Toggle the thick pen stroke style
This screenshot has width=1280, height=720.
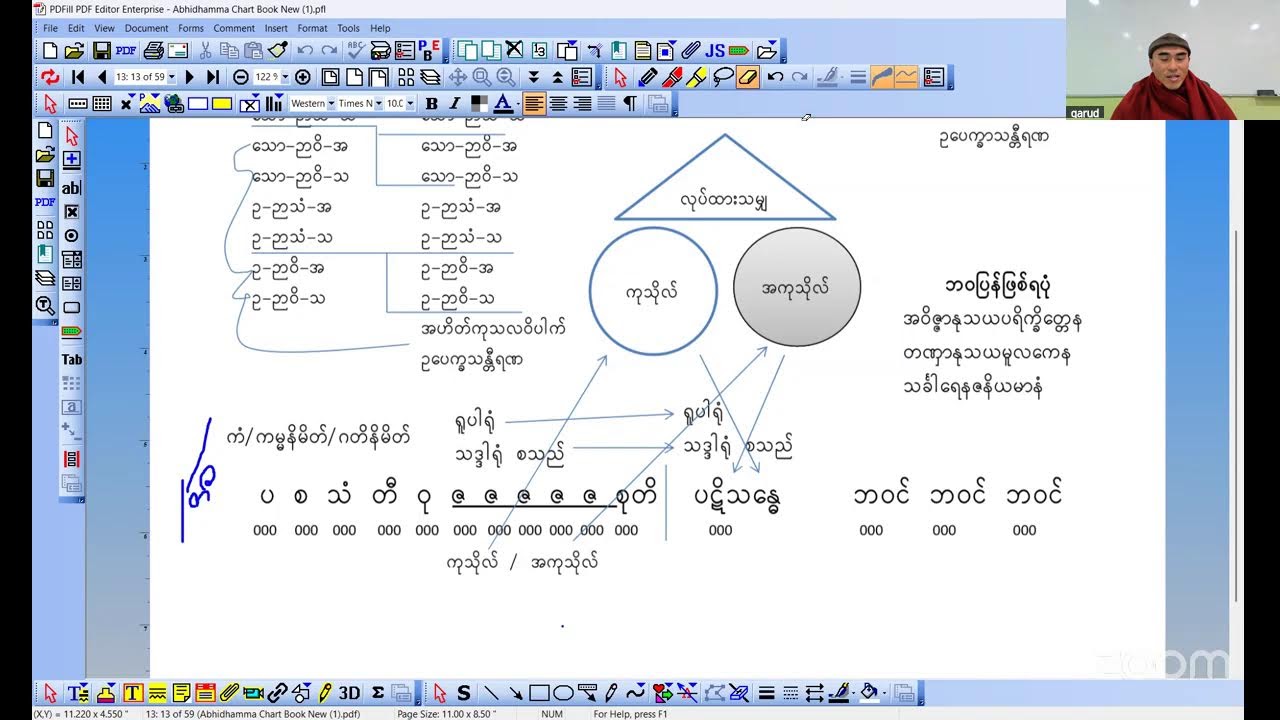882,77
